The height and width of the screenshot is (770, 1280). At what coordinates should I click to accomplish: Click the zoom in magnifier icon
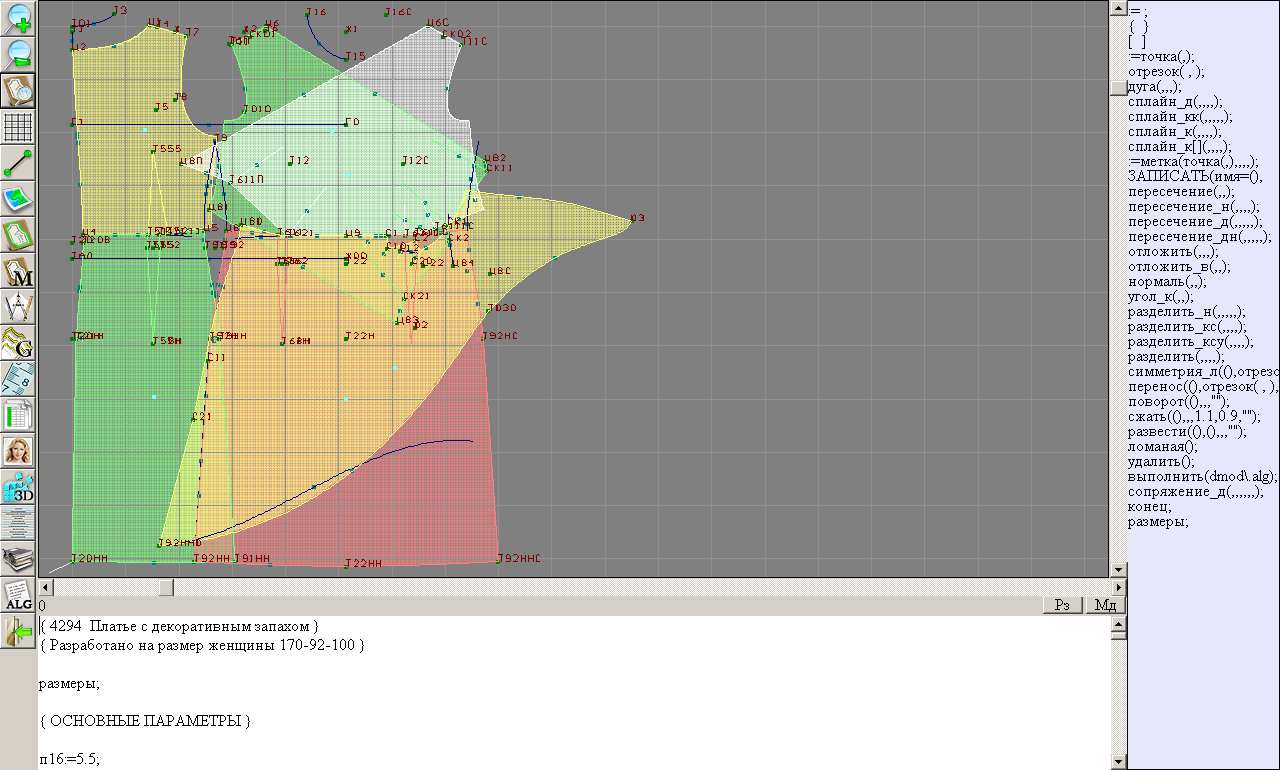[x=19, y=18]
